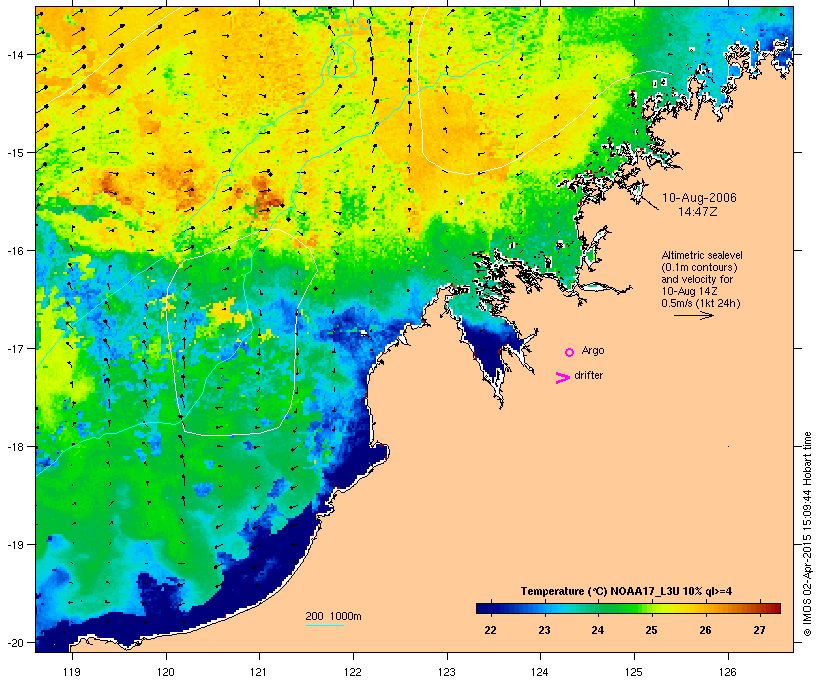Click the '-19' latitude axis label
This screenshot has width=820, height=680.
click(x=15, y=545)
